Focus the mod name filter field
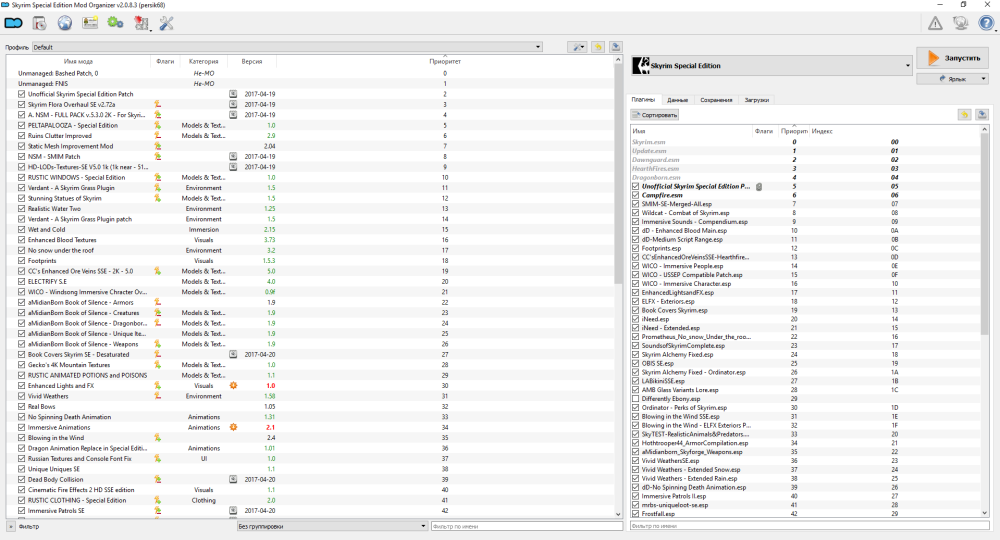This screenshot has width=1000, height=540. [x=527, y=527]
